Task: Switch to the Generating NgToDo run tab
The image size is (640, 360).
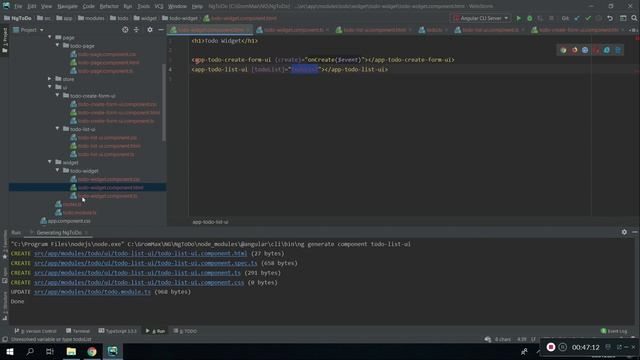Action: tap(59, 233)
